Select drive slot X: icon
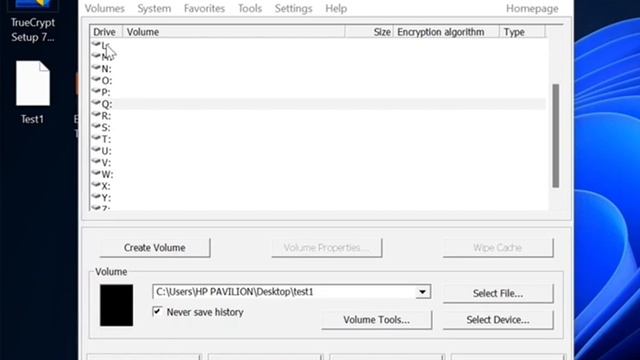This screenshot has width=640, height=360. pyautogui.click(x=96, y=184)
